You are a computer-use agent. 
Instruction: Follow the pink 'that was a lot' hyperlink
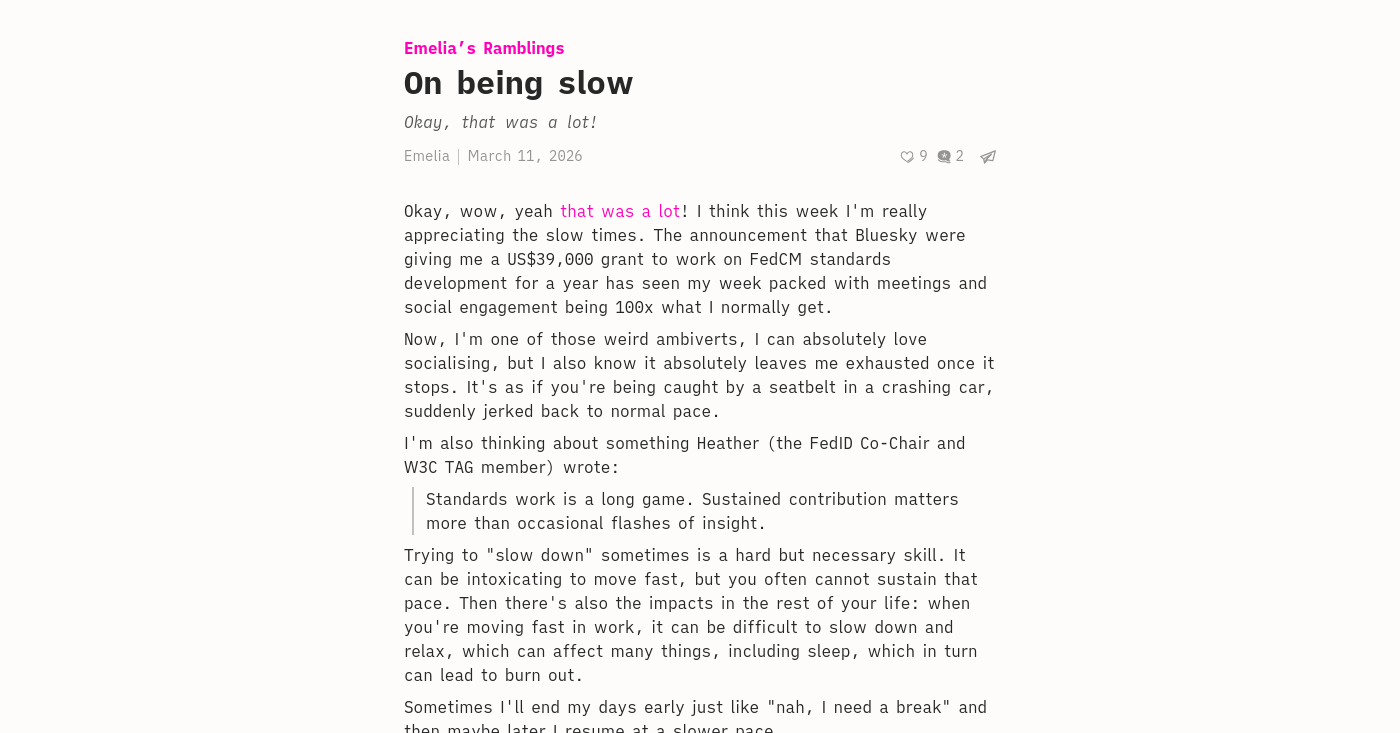620,211
